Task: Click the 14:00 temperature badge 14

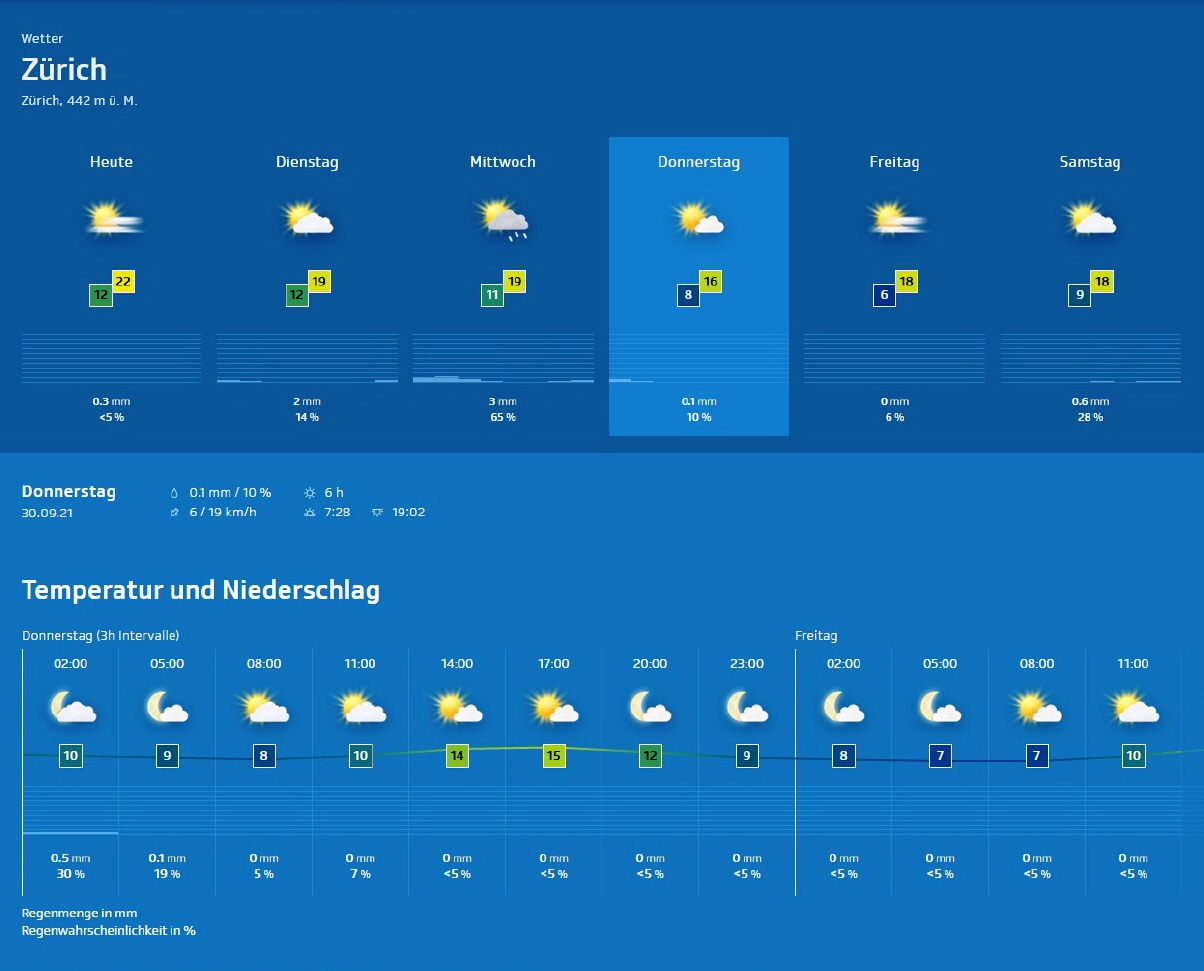Action: [x=457, y=756]
